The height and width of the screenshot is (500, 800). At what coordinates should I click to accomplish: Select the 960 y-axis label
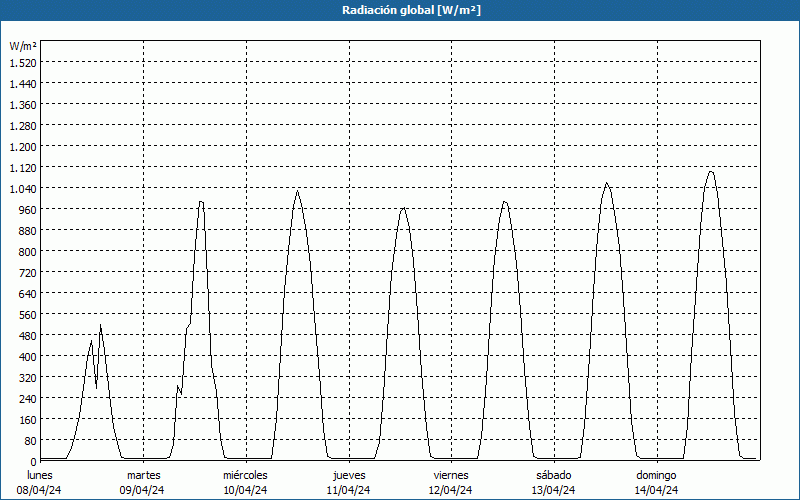(x=28, y=210)
